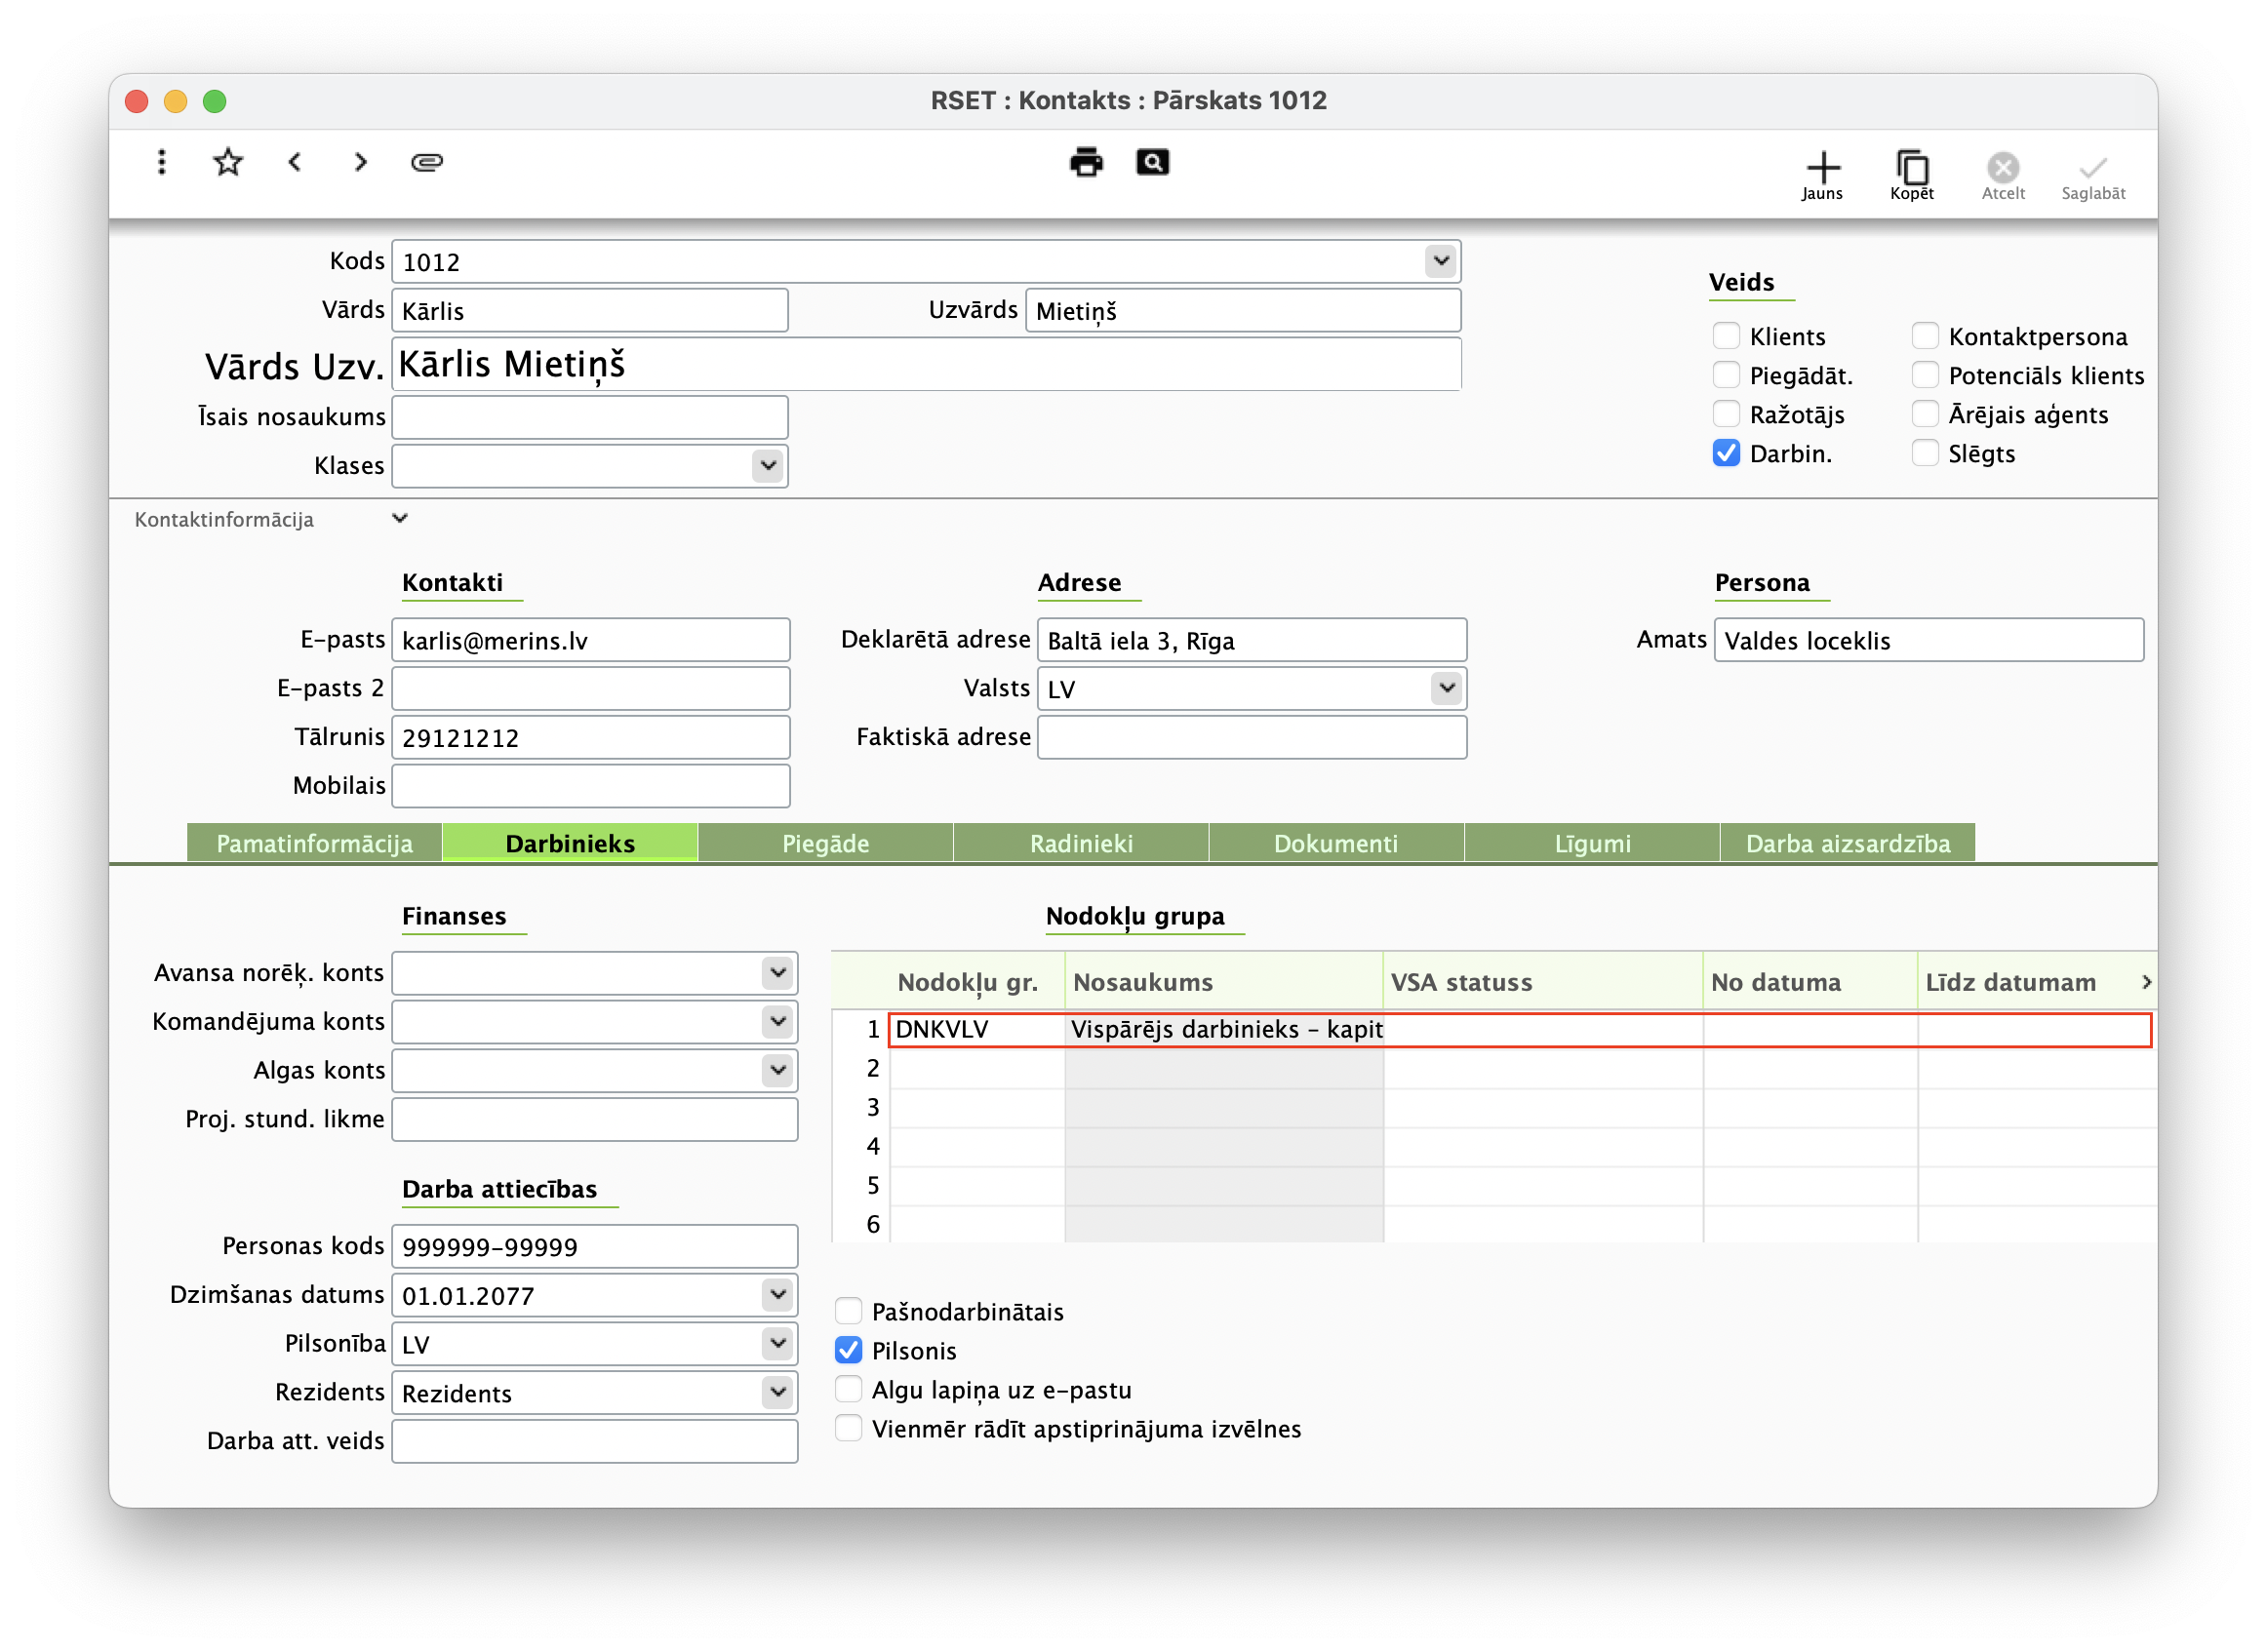
Task: Click the star favorite icon
Action: click(228, 162)
